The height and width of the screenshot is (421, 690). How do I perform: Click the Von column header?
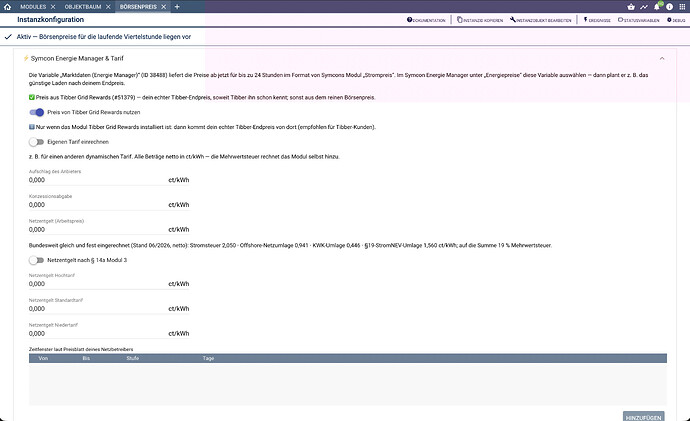(x=43, y=359)
